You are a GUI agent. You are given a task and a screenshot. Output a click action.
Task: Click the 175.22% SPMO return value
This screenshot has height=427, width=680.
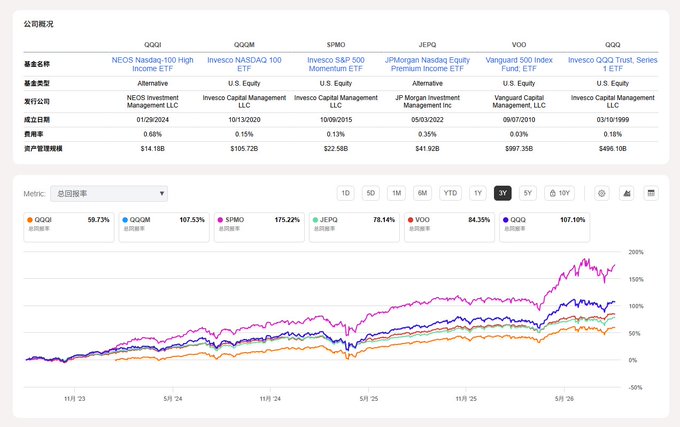pyautogui.click(x=287, y=220)
